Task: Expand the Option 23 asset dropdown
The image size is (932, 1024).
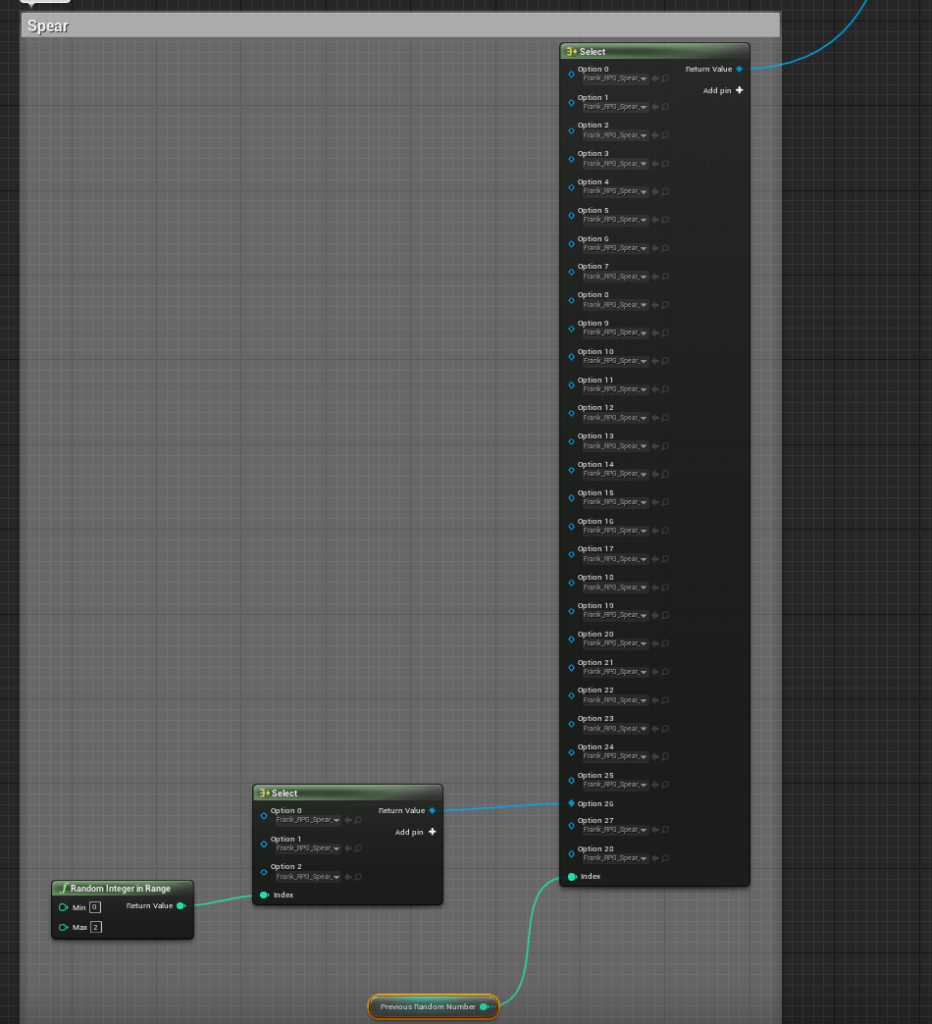Action: (x=645, y=728)
